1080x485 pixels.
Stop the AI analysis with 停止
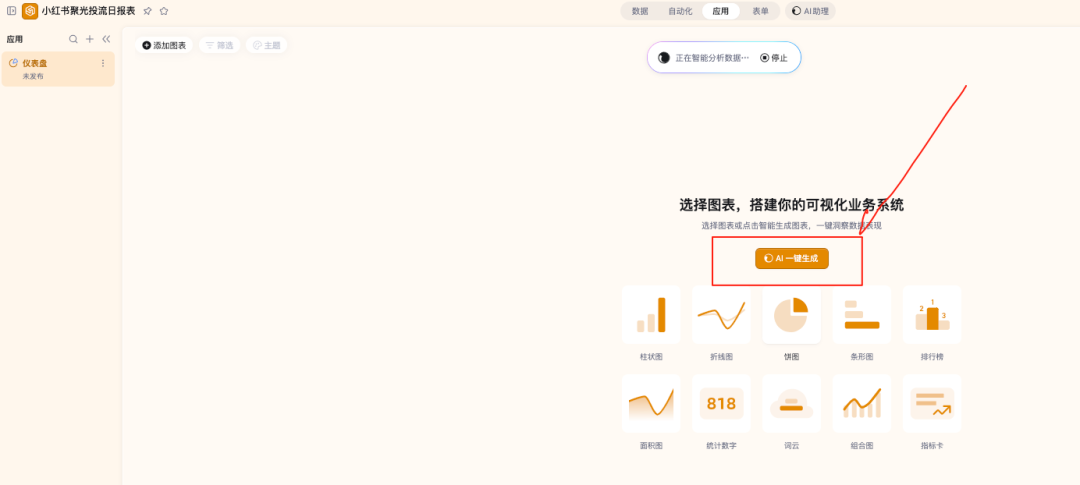773,58
